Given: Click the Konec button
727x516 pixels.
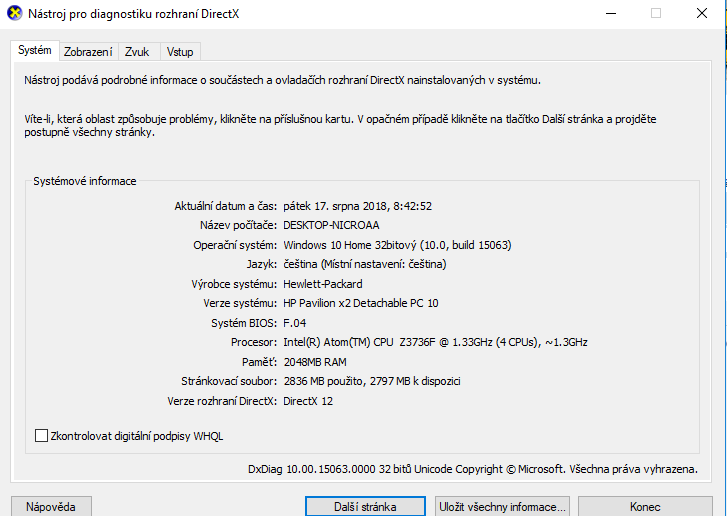Looking at the screenshot, I should (x=645, y=506).
